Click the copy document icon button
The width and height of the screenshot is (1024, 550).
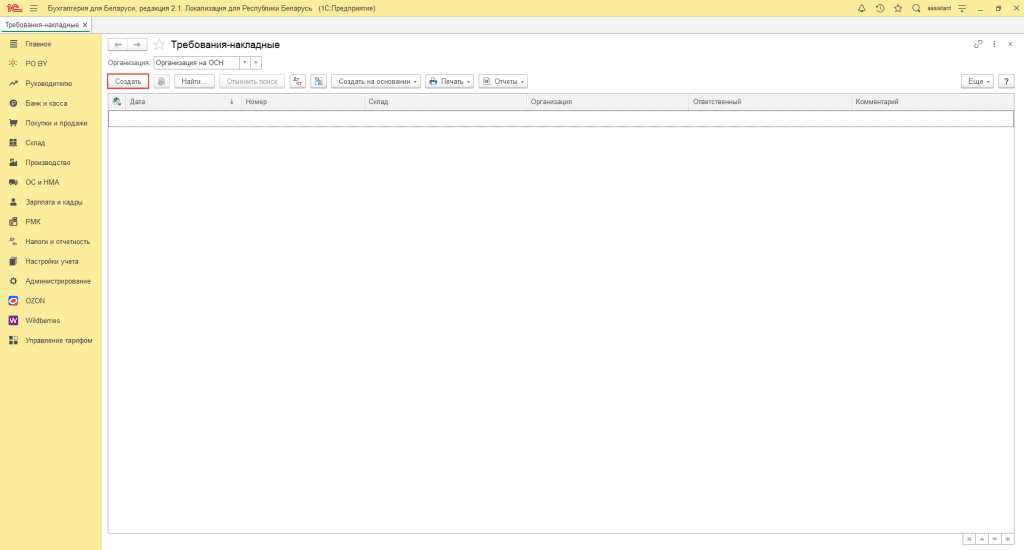[x=161, y=82]
